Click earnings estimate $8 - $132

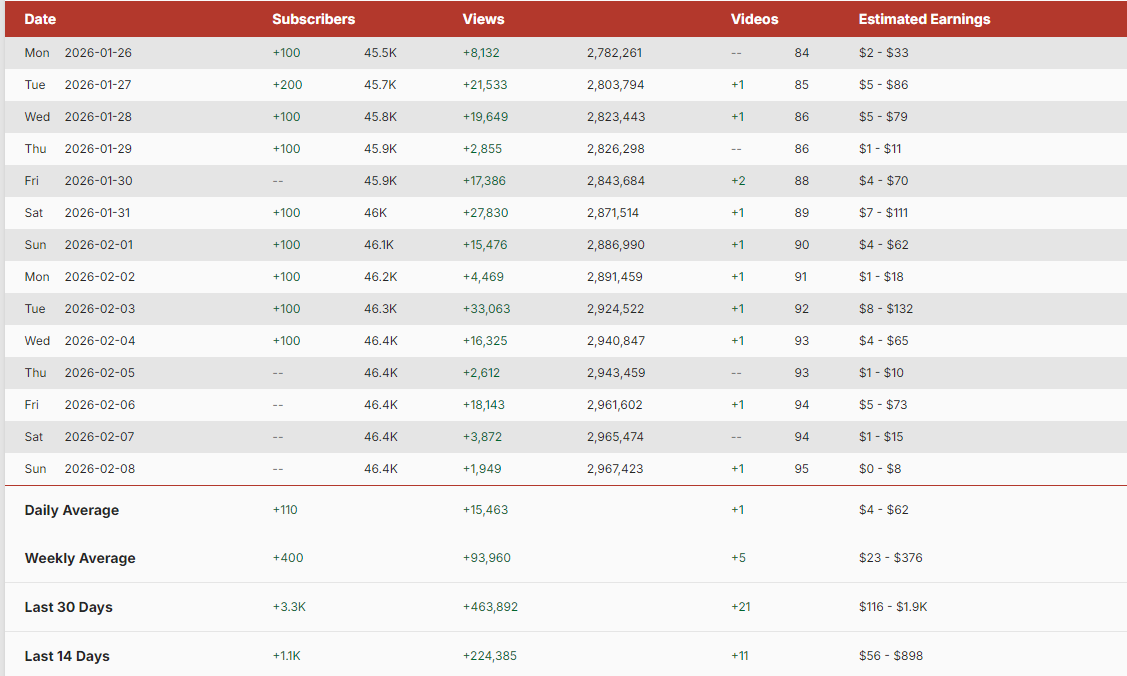pos(886,309)
